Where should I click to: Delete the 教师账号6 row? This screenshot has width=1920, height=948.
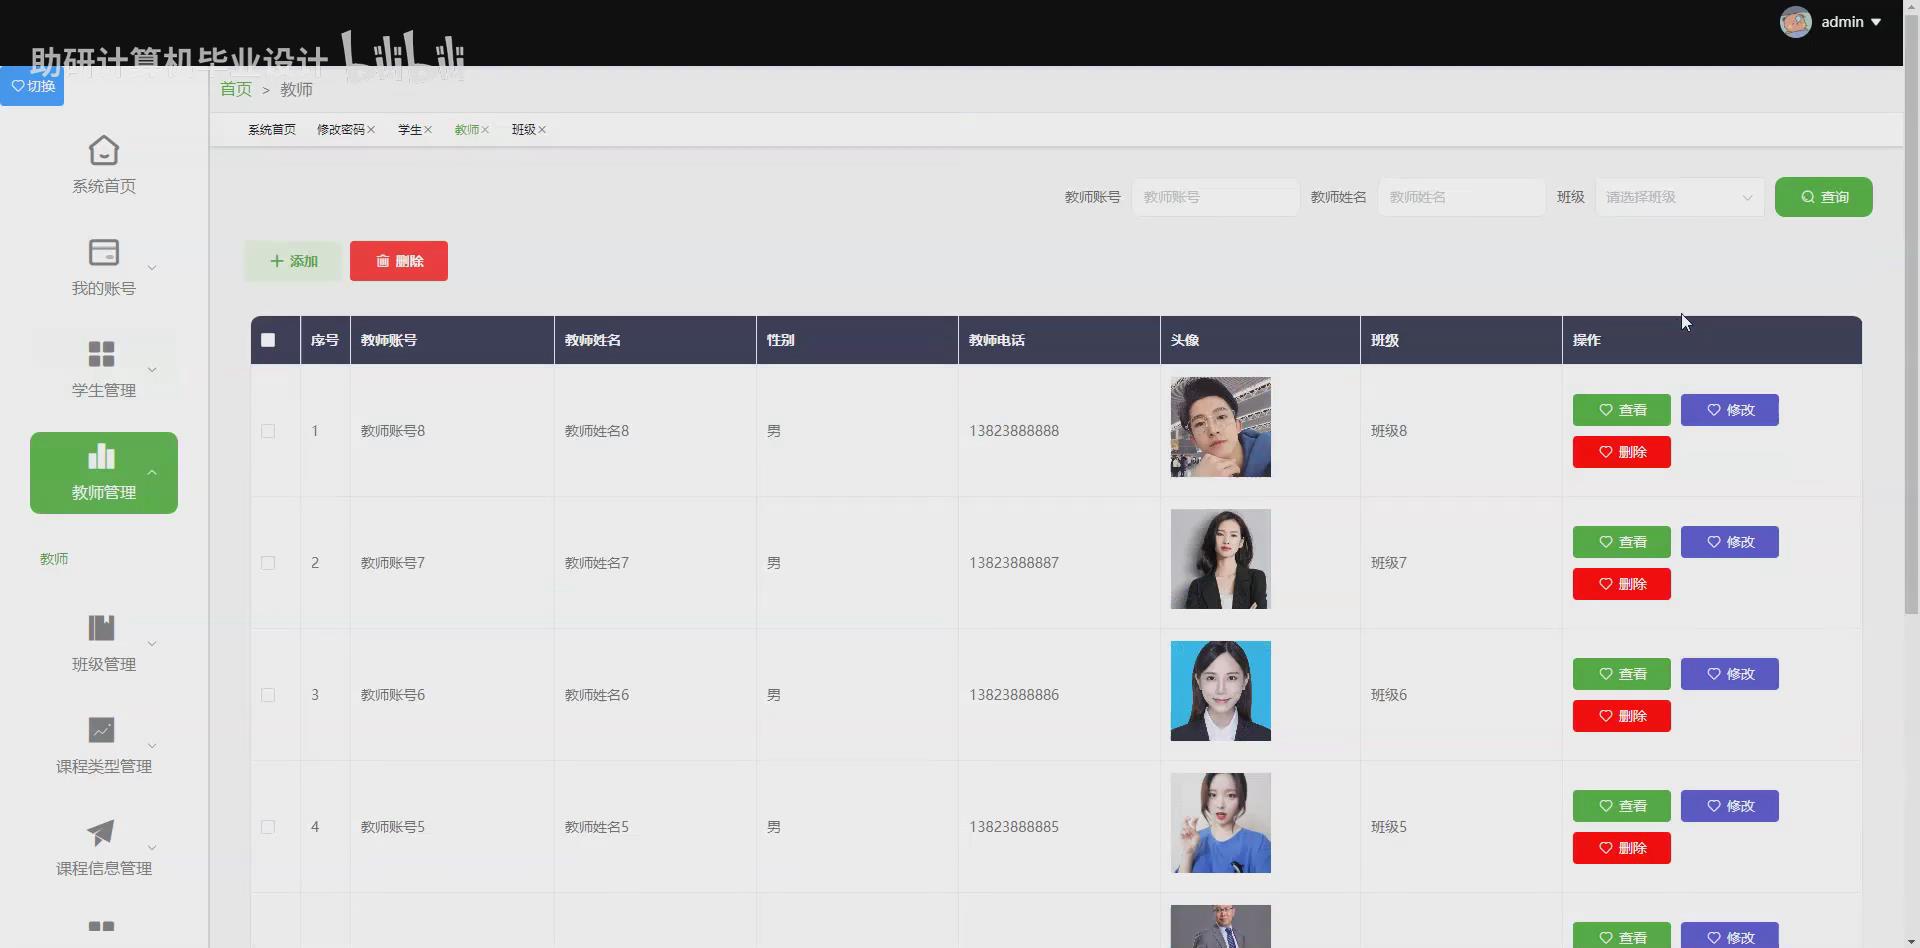[1622, 716]
